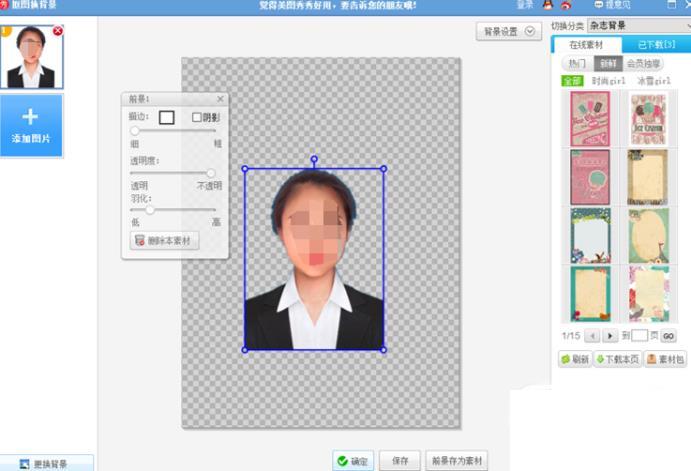
Task: Click the portrait image on the canvas
Action: [314, 260]
